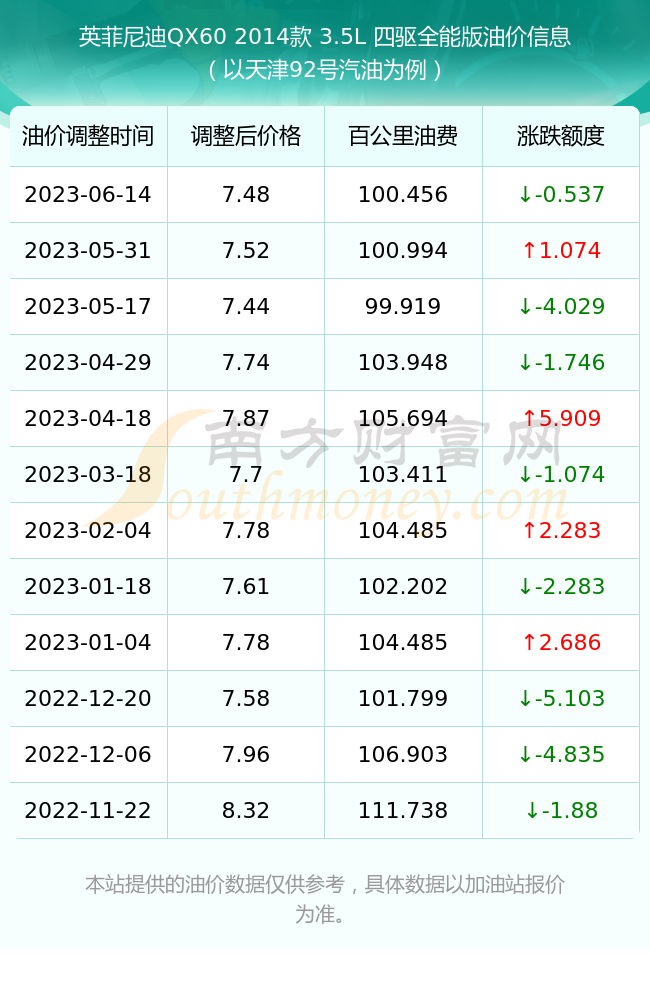Click the date 2023-06-14 cell

point(88,195)
